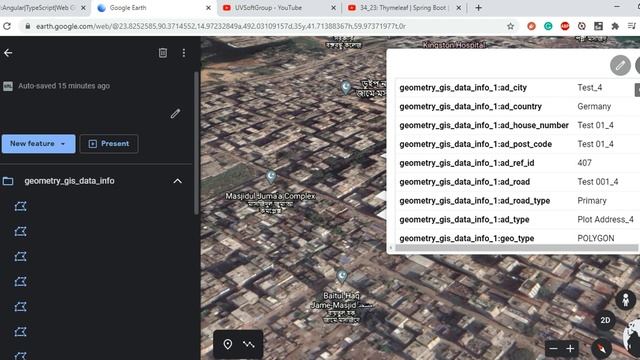Zoom in with the plus button
The height and width of the screenshot is (360, 640).
pyautogui.click(x=570, y=348)
